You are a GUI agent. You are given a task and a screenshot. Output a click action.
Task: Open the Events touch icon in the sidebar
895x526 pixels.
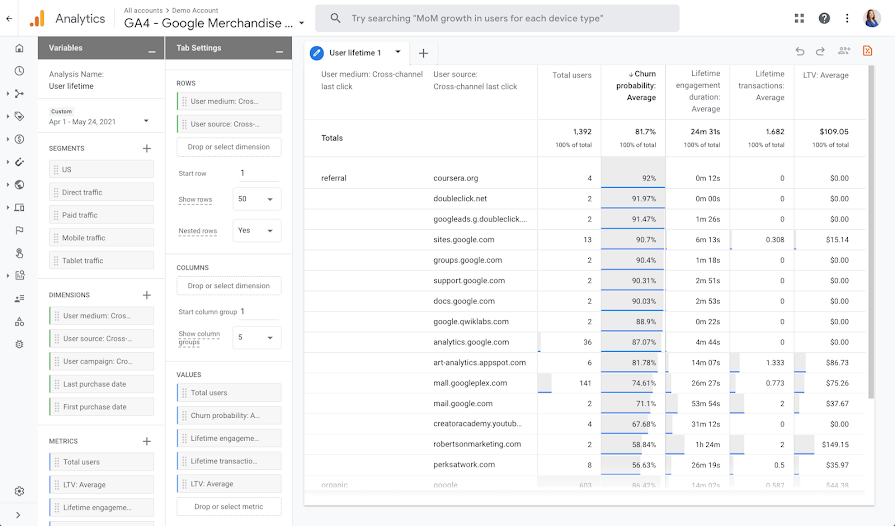[x=19, y=253]
